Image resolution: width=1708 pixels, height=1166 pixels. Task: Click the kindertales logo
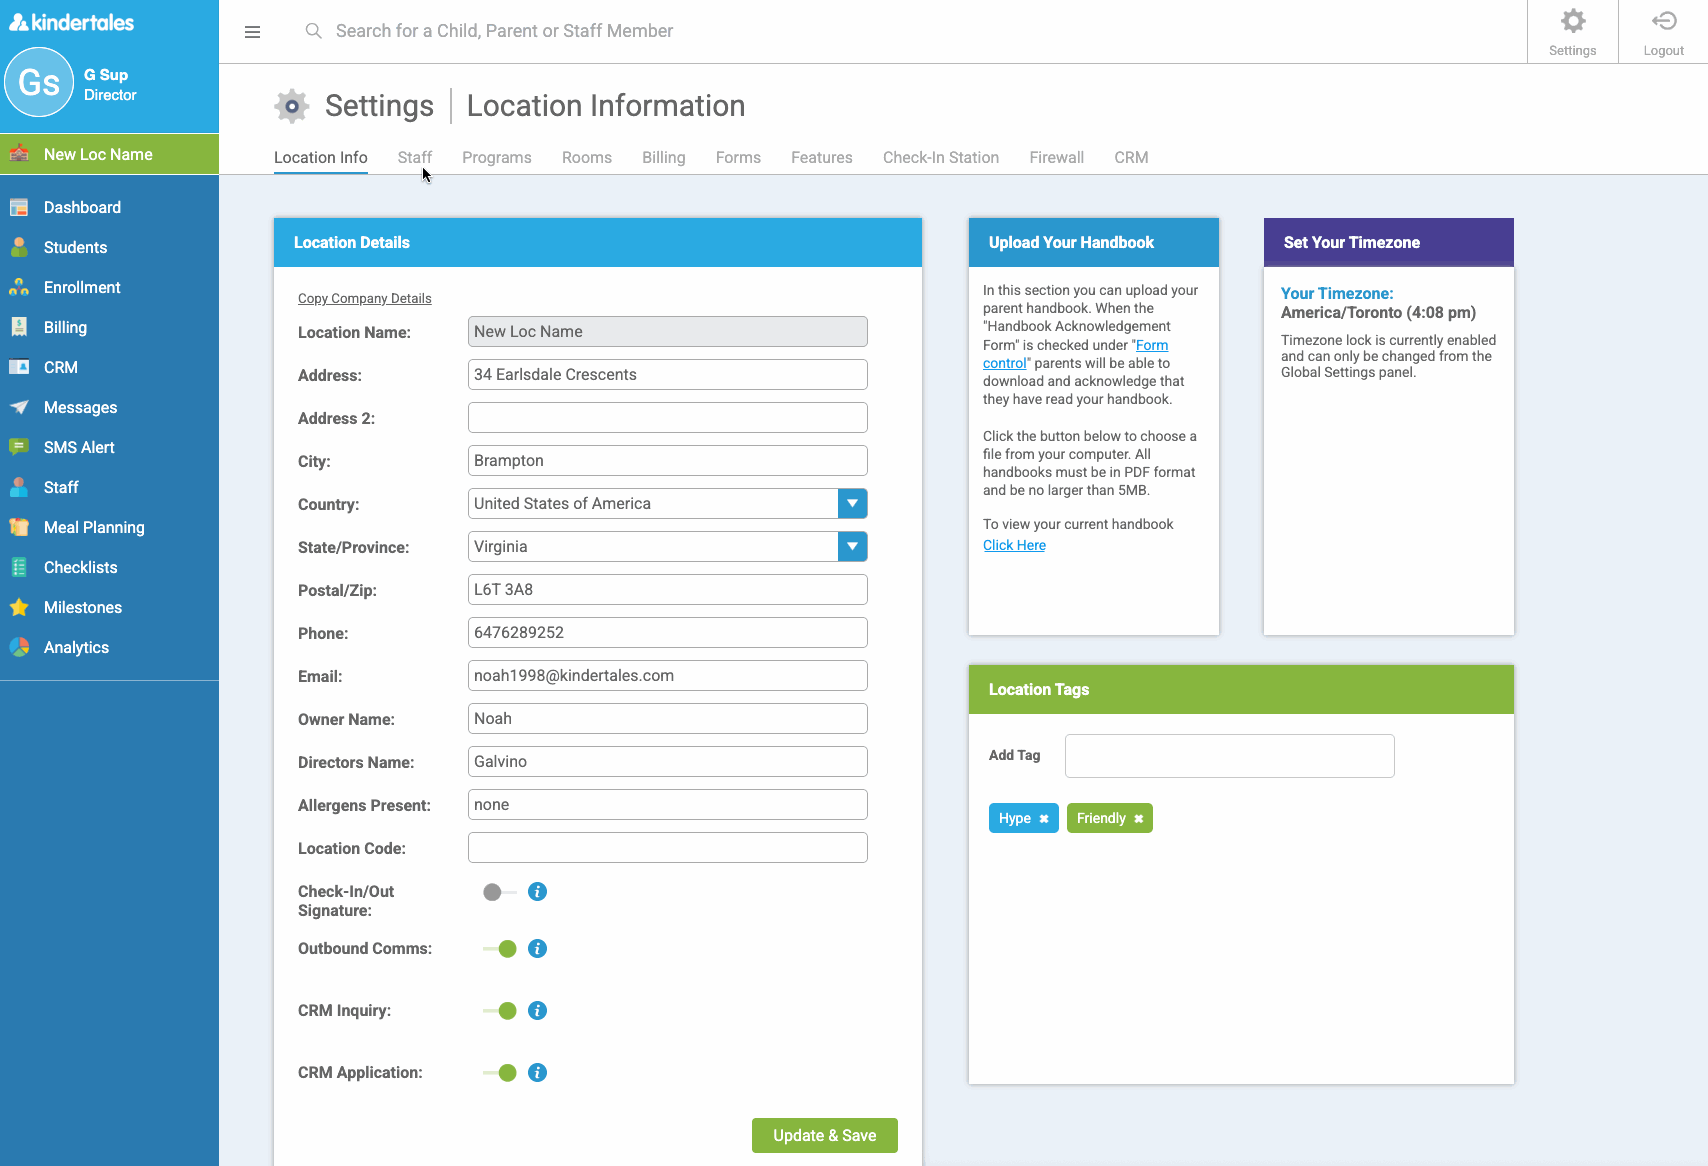click(x=71, y=22)
